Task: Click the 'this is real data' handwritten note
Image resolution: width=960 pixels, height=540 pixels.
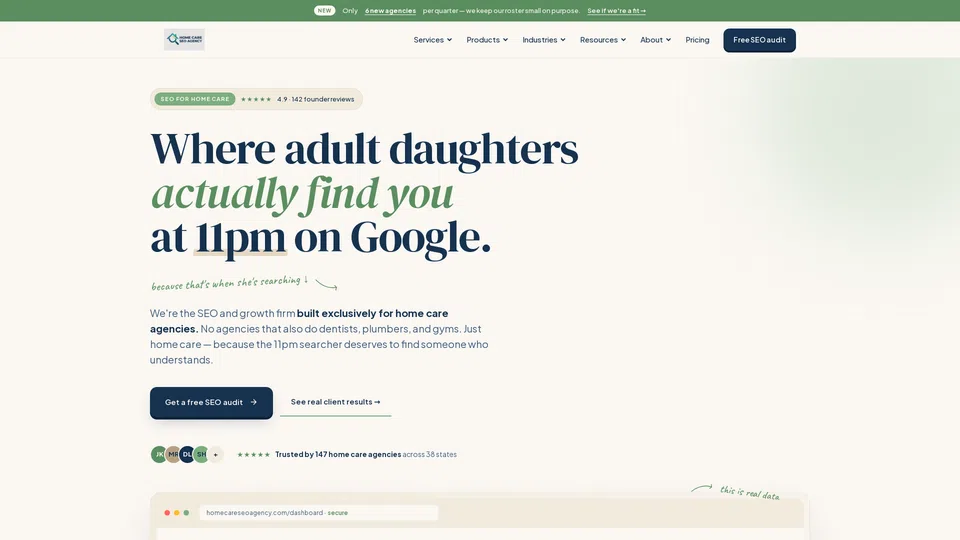Action: click(749, 492)
